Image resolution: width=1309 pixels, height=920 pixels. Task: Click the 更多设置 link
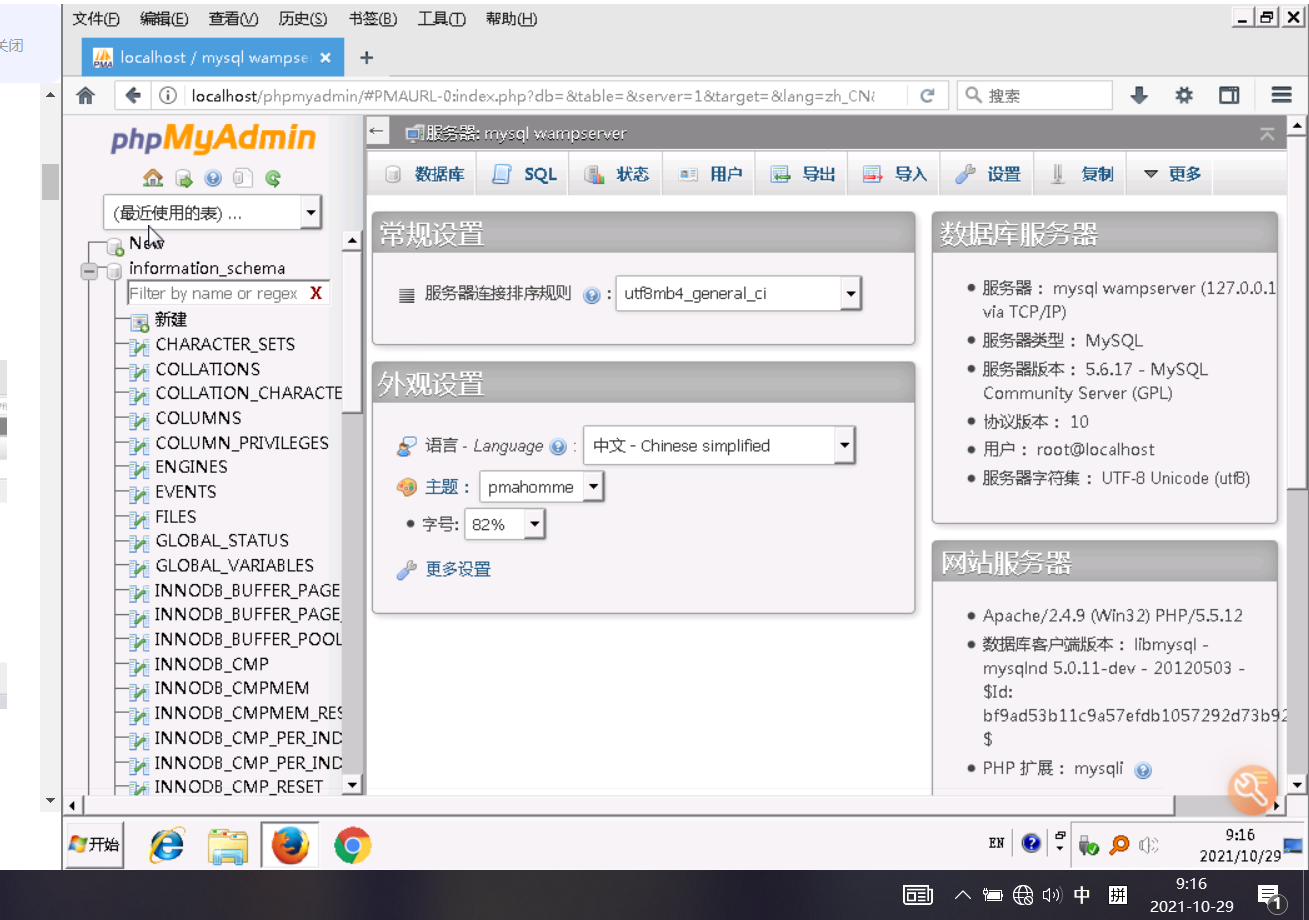click(x=458, y=570)
